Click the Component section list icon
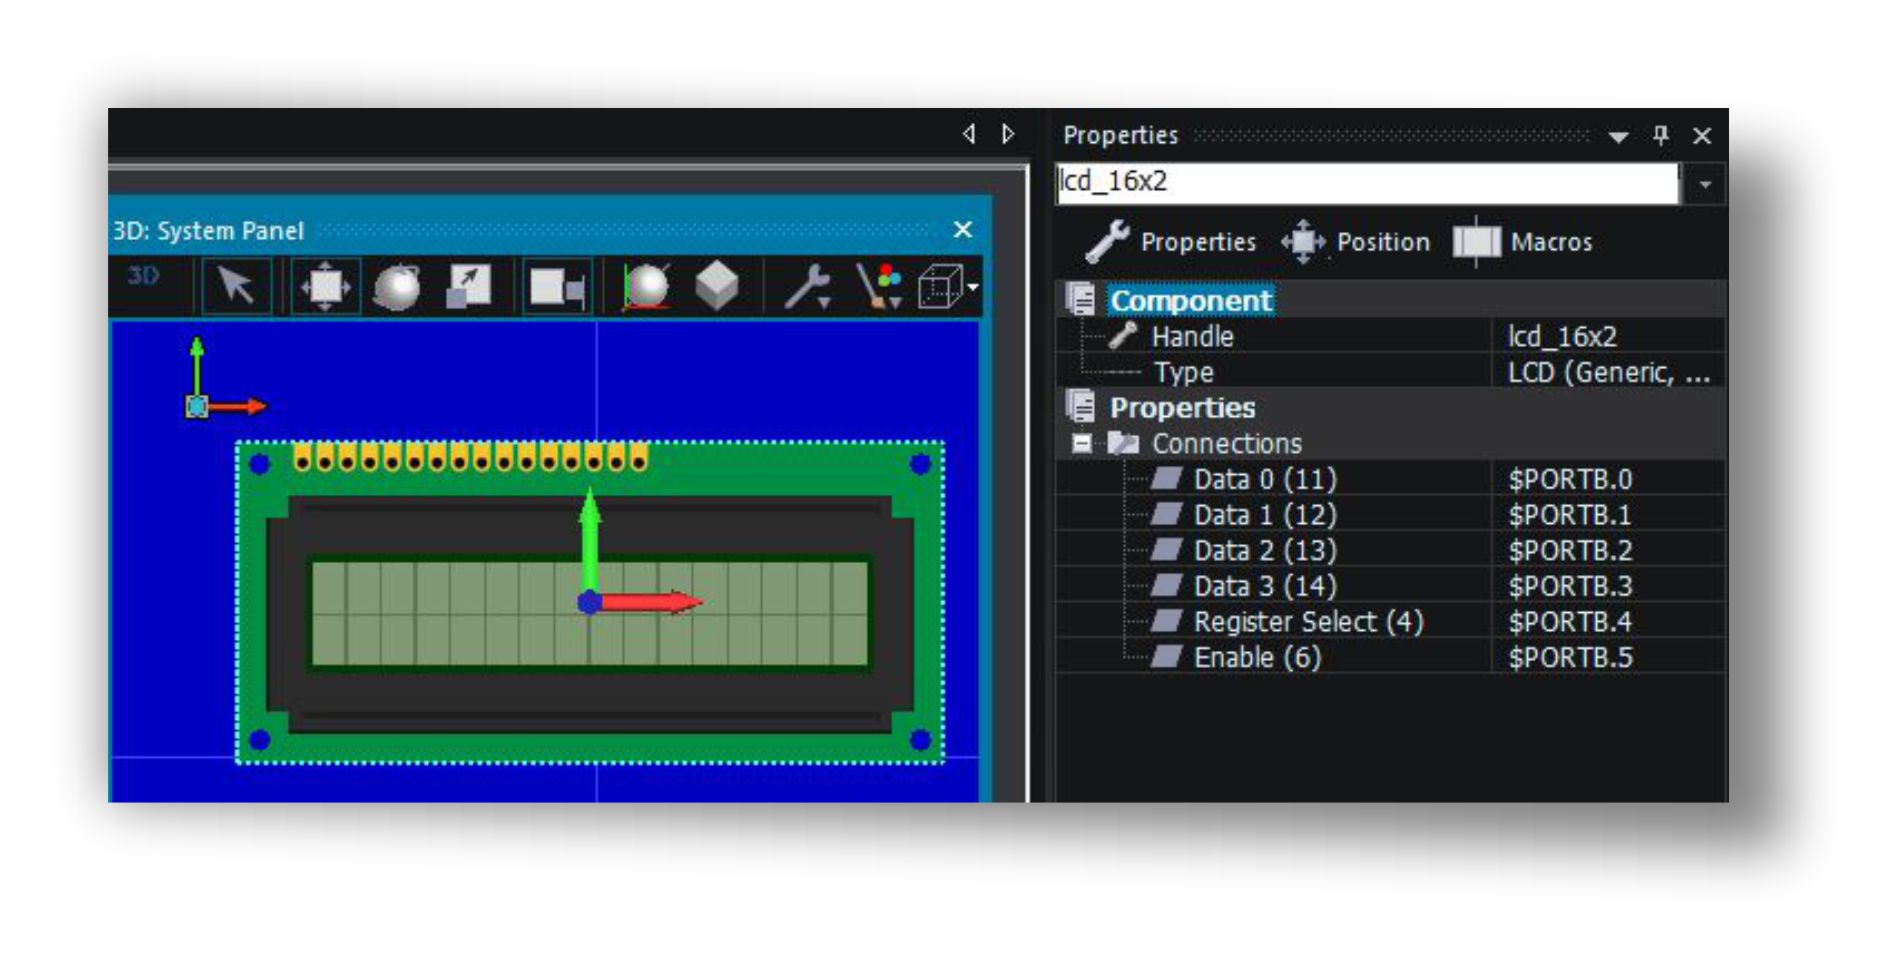1894x959 pixels. (1081, 299)
